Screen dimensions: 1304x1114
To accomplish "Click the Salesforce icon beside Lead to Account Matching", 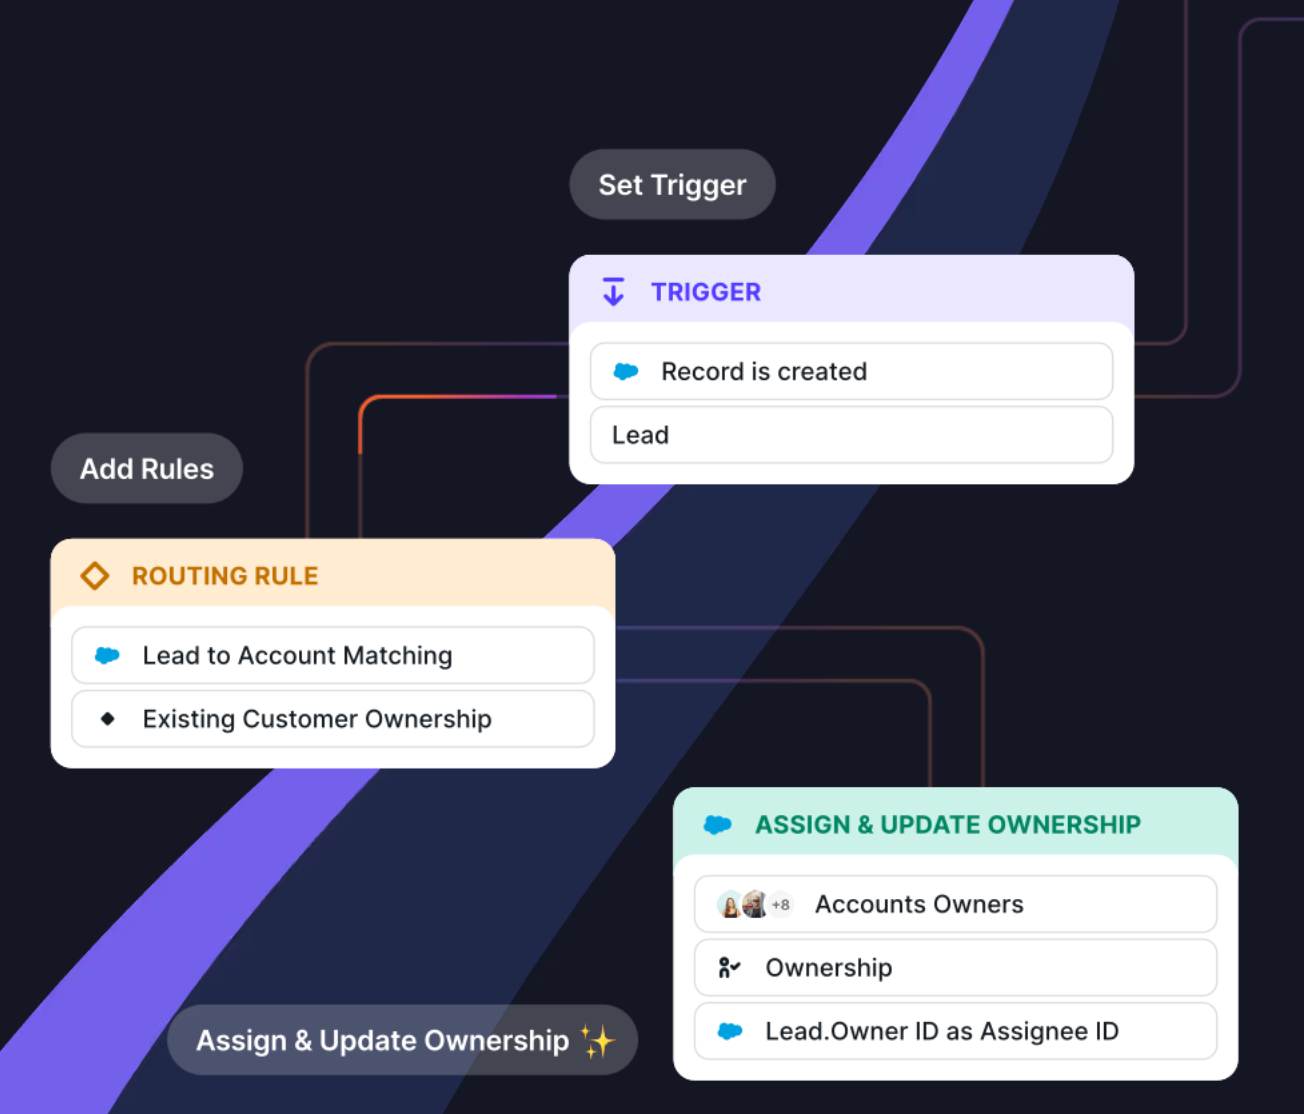I will [x=107, y=656].
